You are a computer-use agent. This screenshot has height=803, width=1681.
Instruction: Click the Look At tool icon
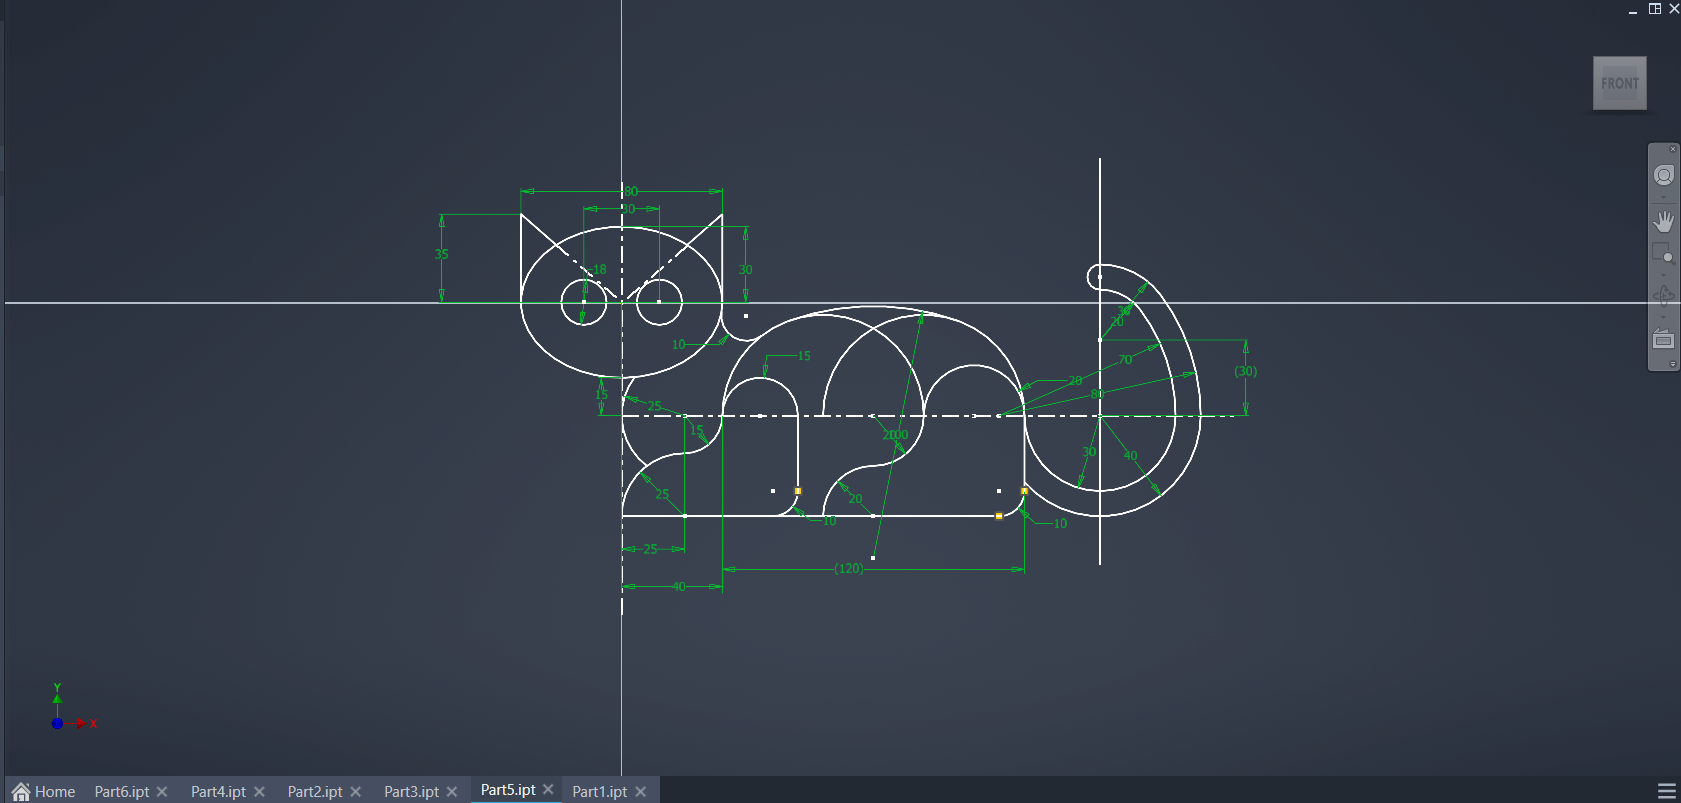click(1663, 339)
